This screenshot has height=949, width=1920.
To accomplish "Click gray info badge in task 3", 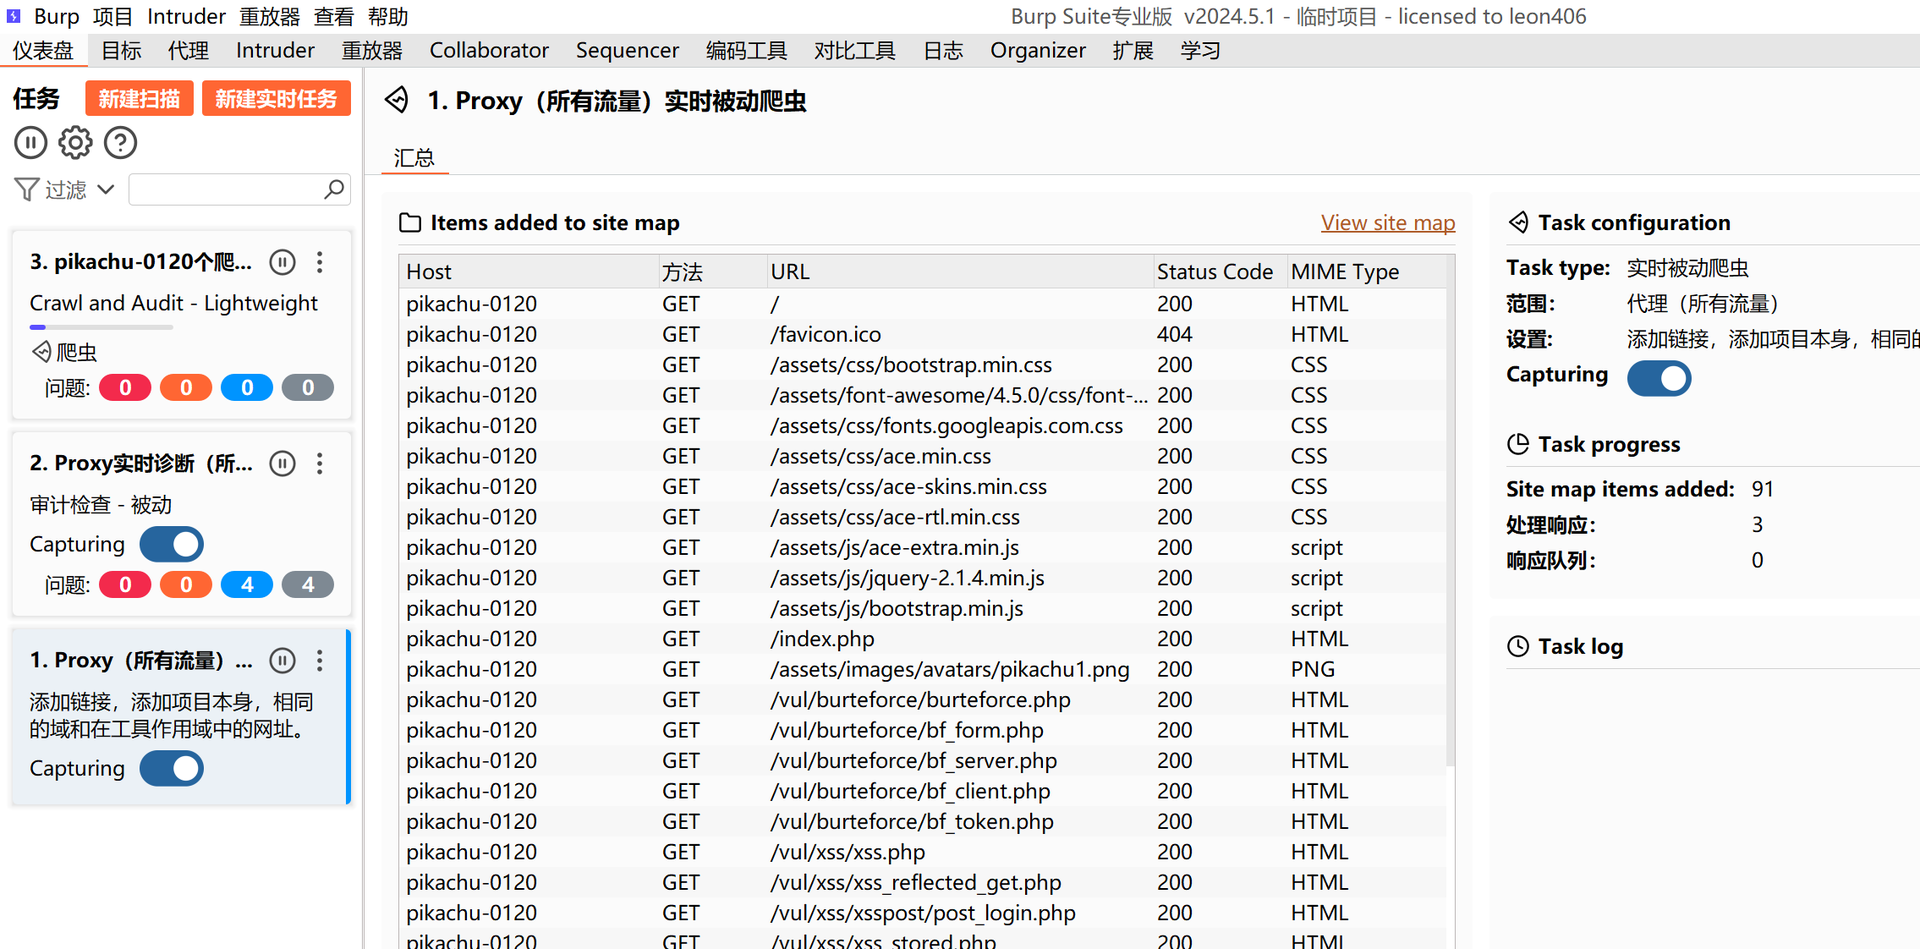I will [x=308, y=387].
